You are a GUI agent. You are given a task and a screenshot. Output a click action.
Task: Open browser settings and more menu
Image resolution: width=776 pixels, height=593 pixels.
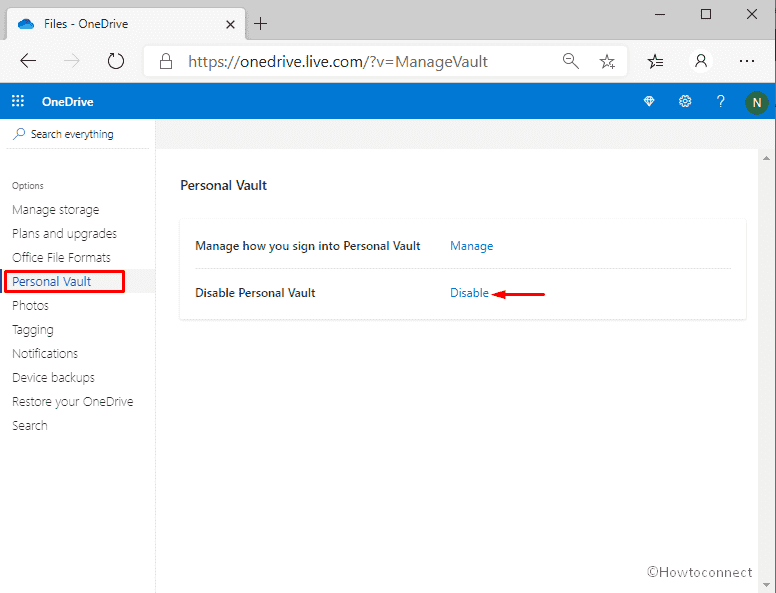[x=746, y=61]
